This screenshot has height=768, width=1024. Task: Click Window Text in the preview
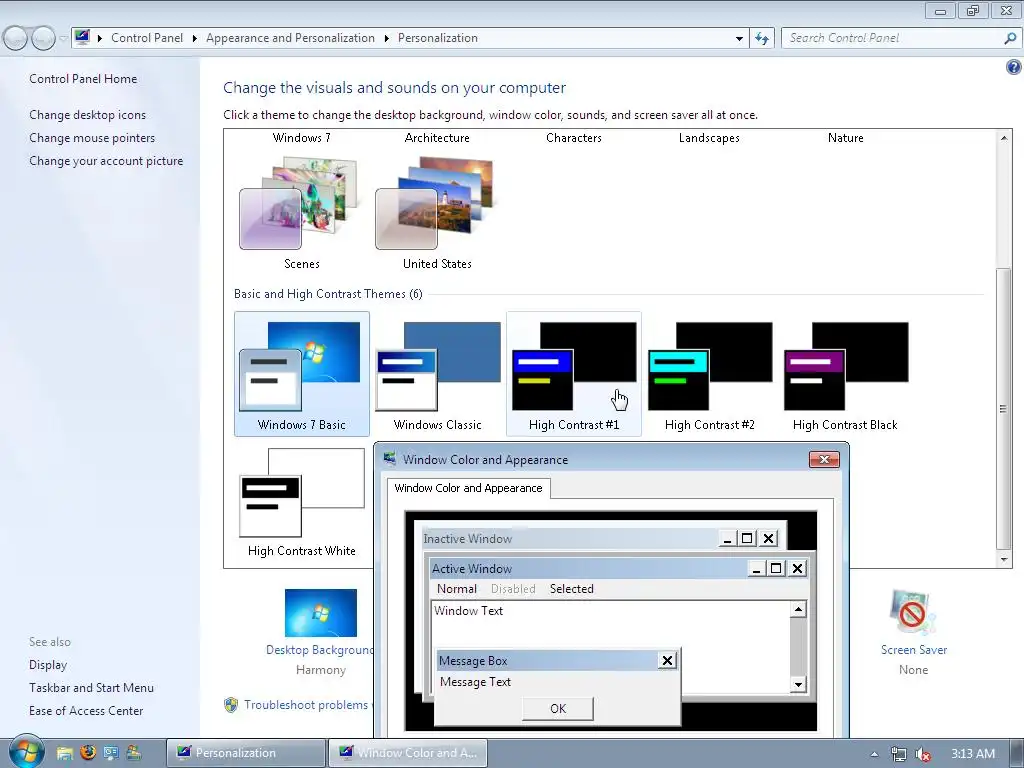point(468,611)
